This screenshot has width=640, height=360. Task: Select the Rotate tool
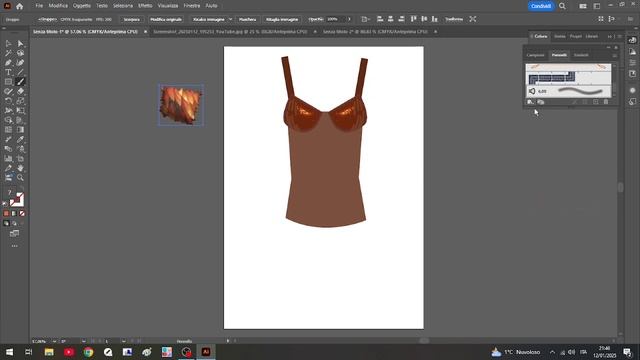(8, 101)
